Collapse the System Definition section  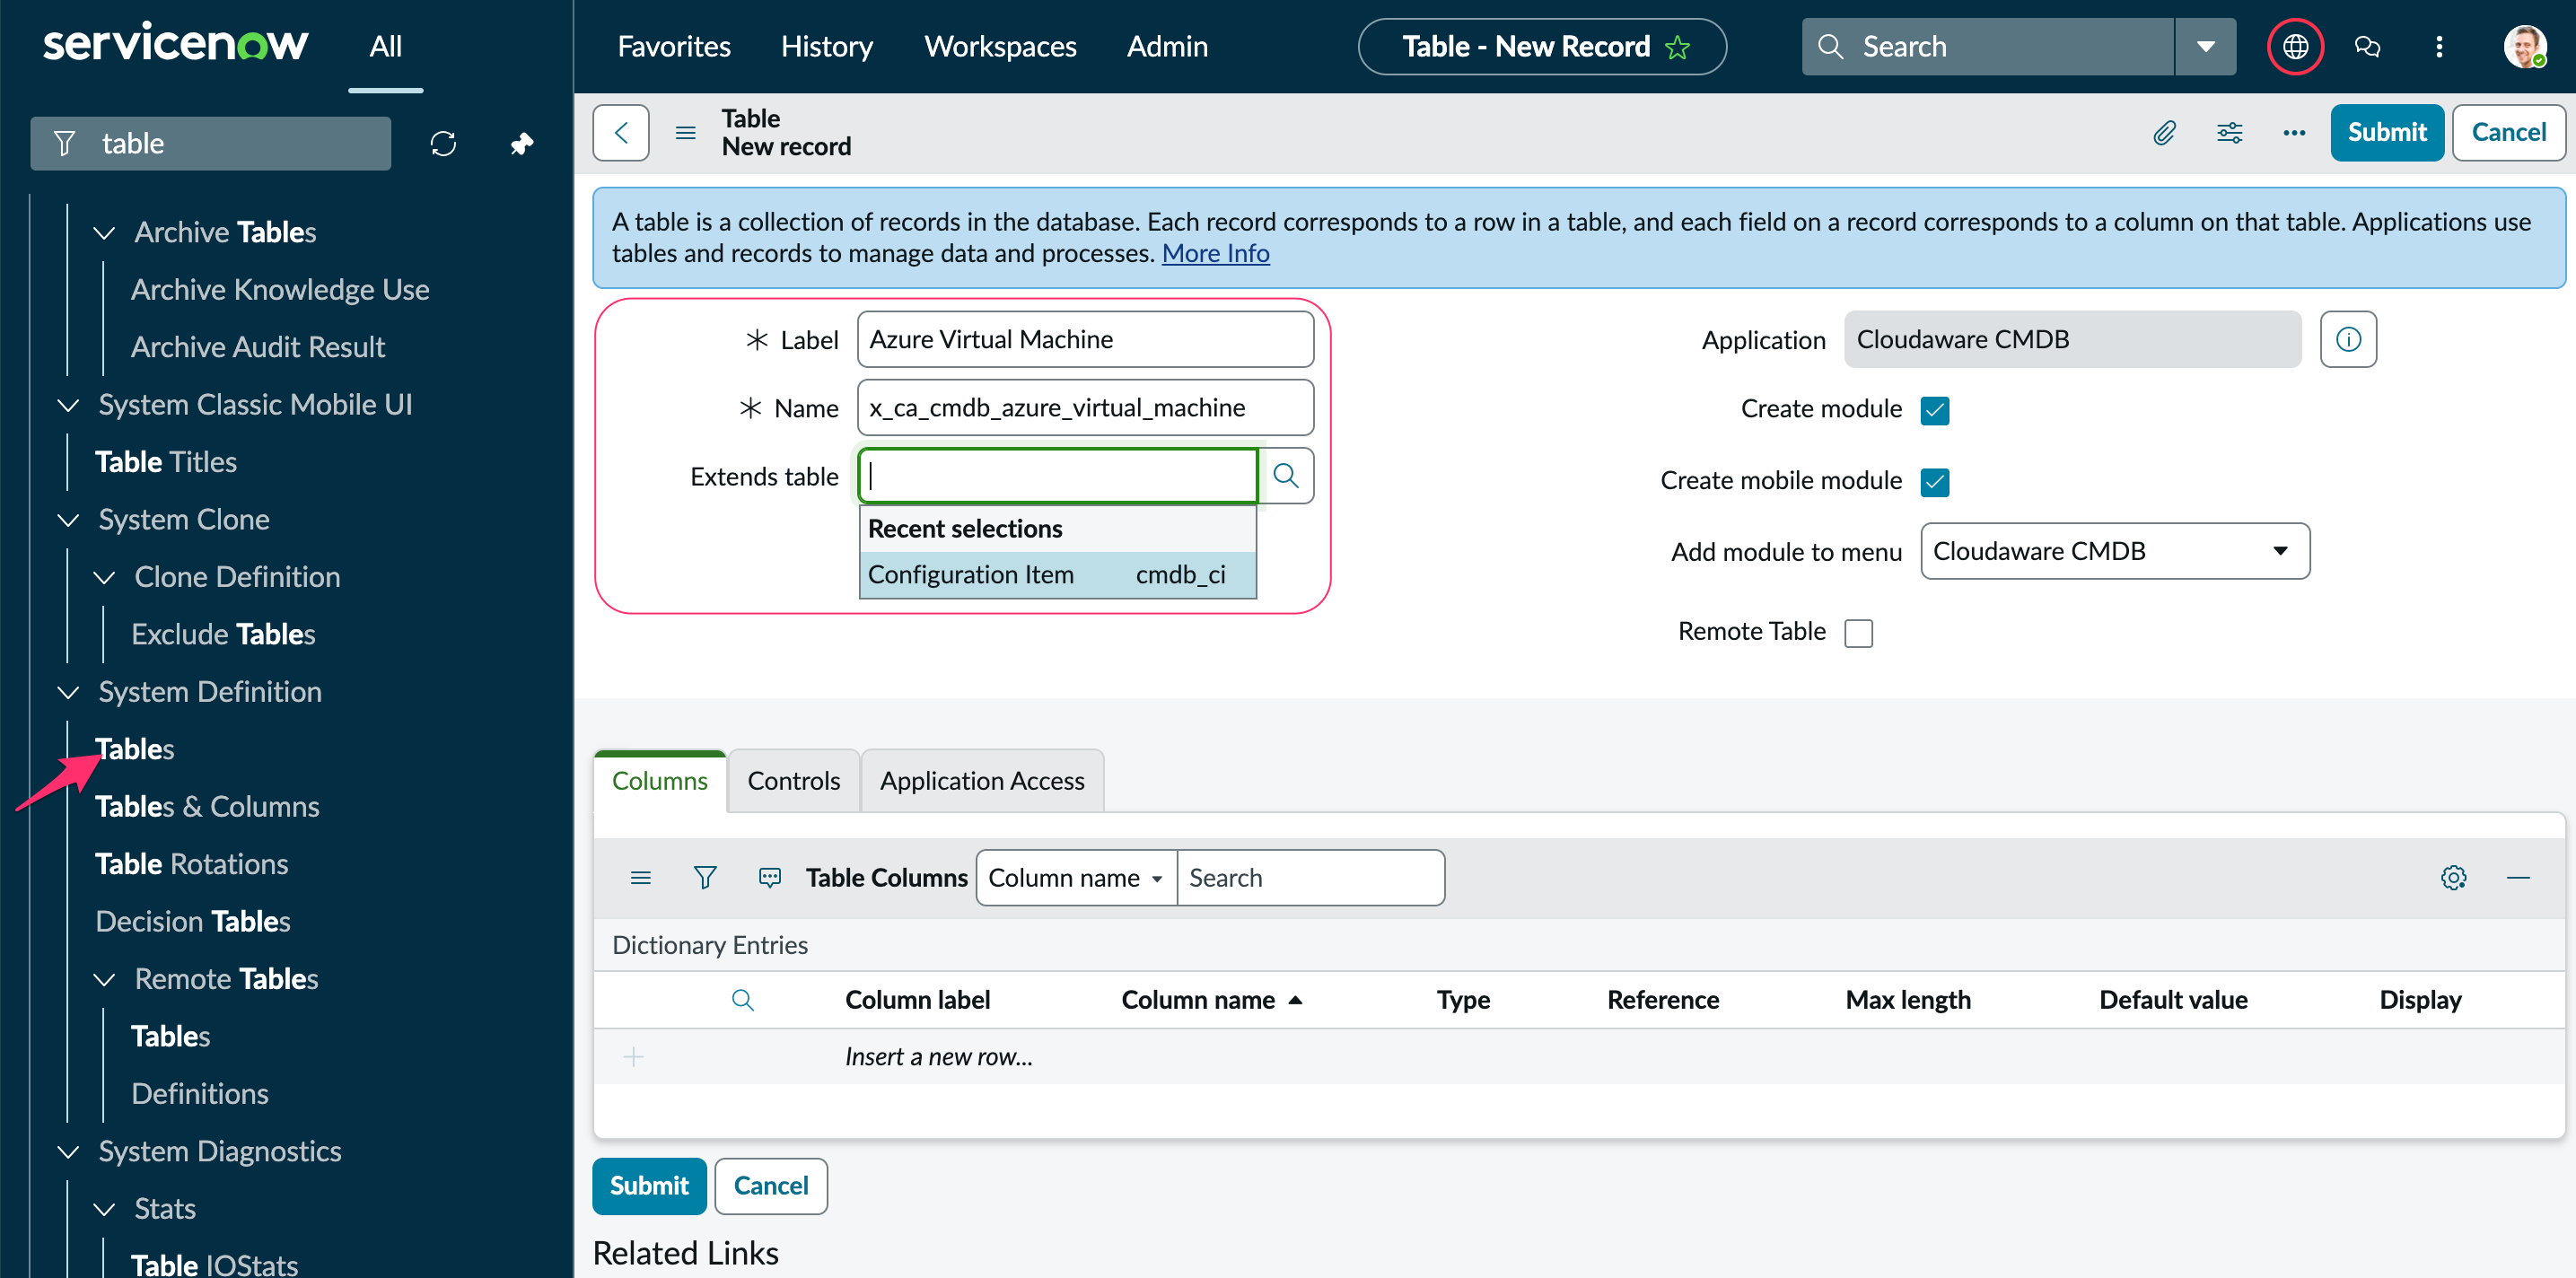click(x=67, y=692)
